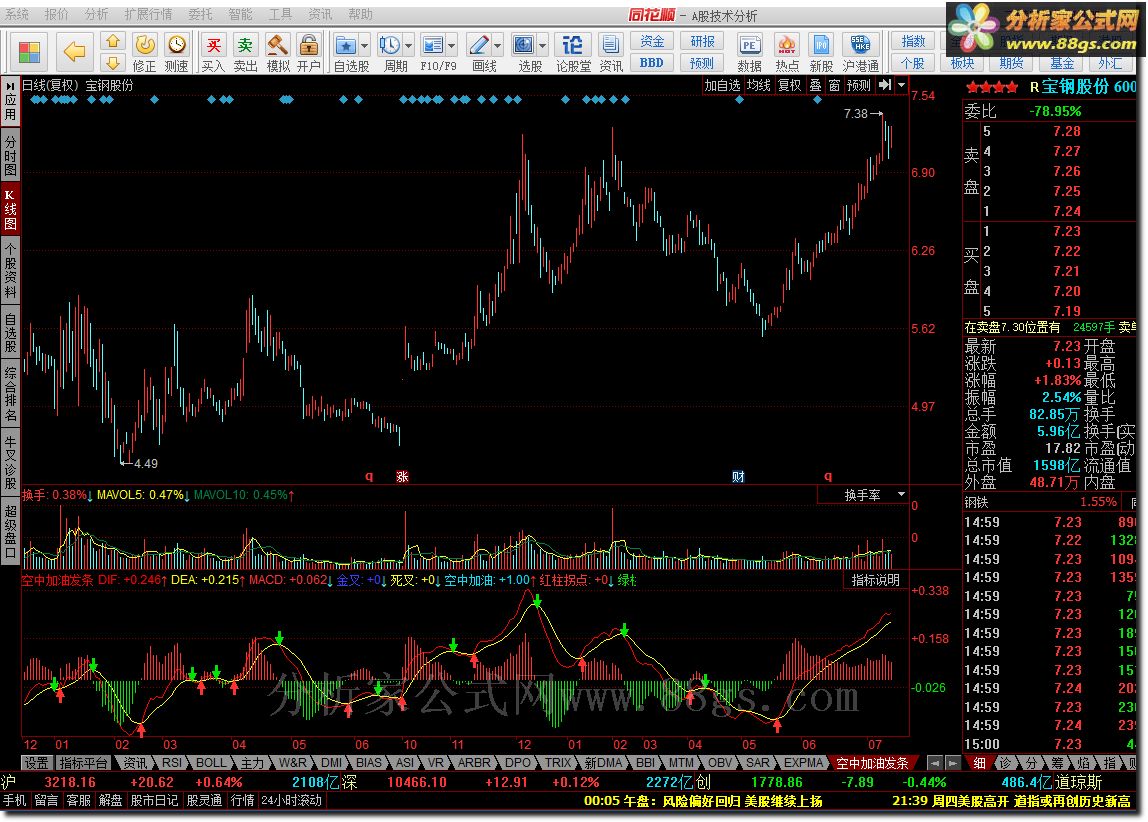Go back with the yellow left arrow
The width and height of the screenshot is (1148, 822).
click(x=74, y=51)
